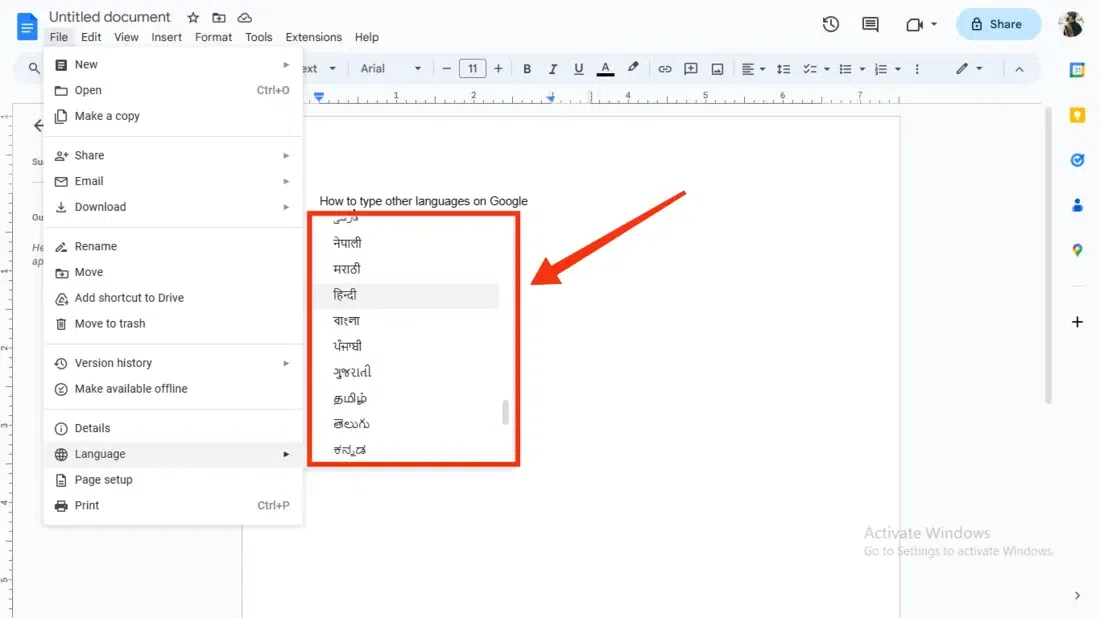This screenshot has height=618, width=1100.
Task: Open the numbered list dropdown
Action: pyautogui.click(x=887, y=69)
